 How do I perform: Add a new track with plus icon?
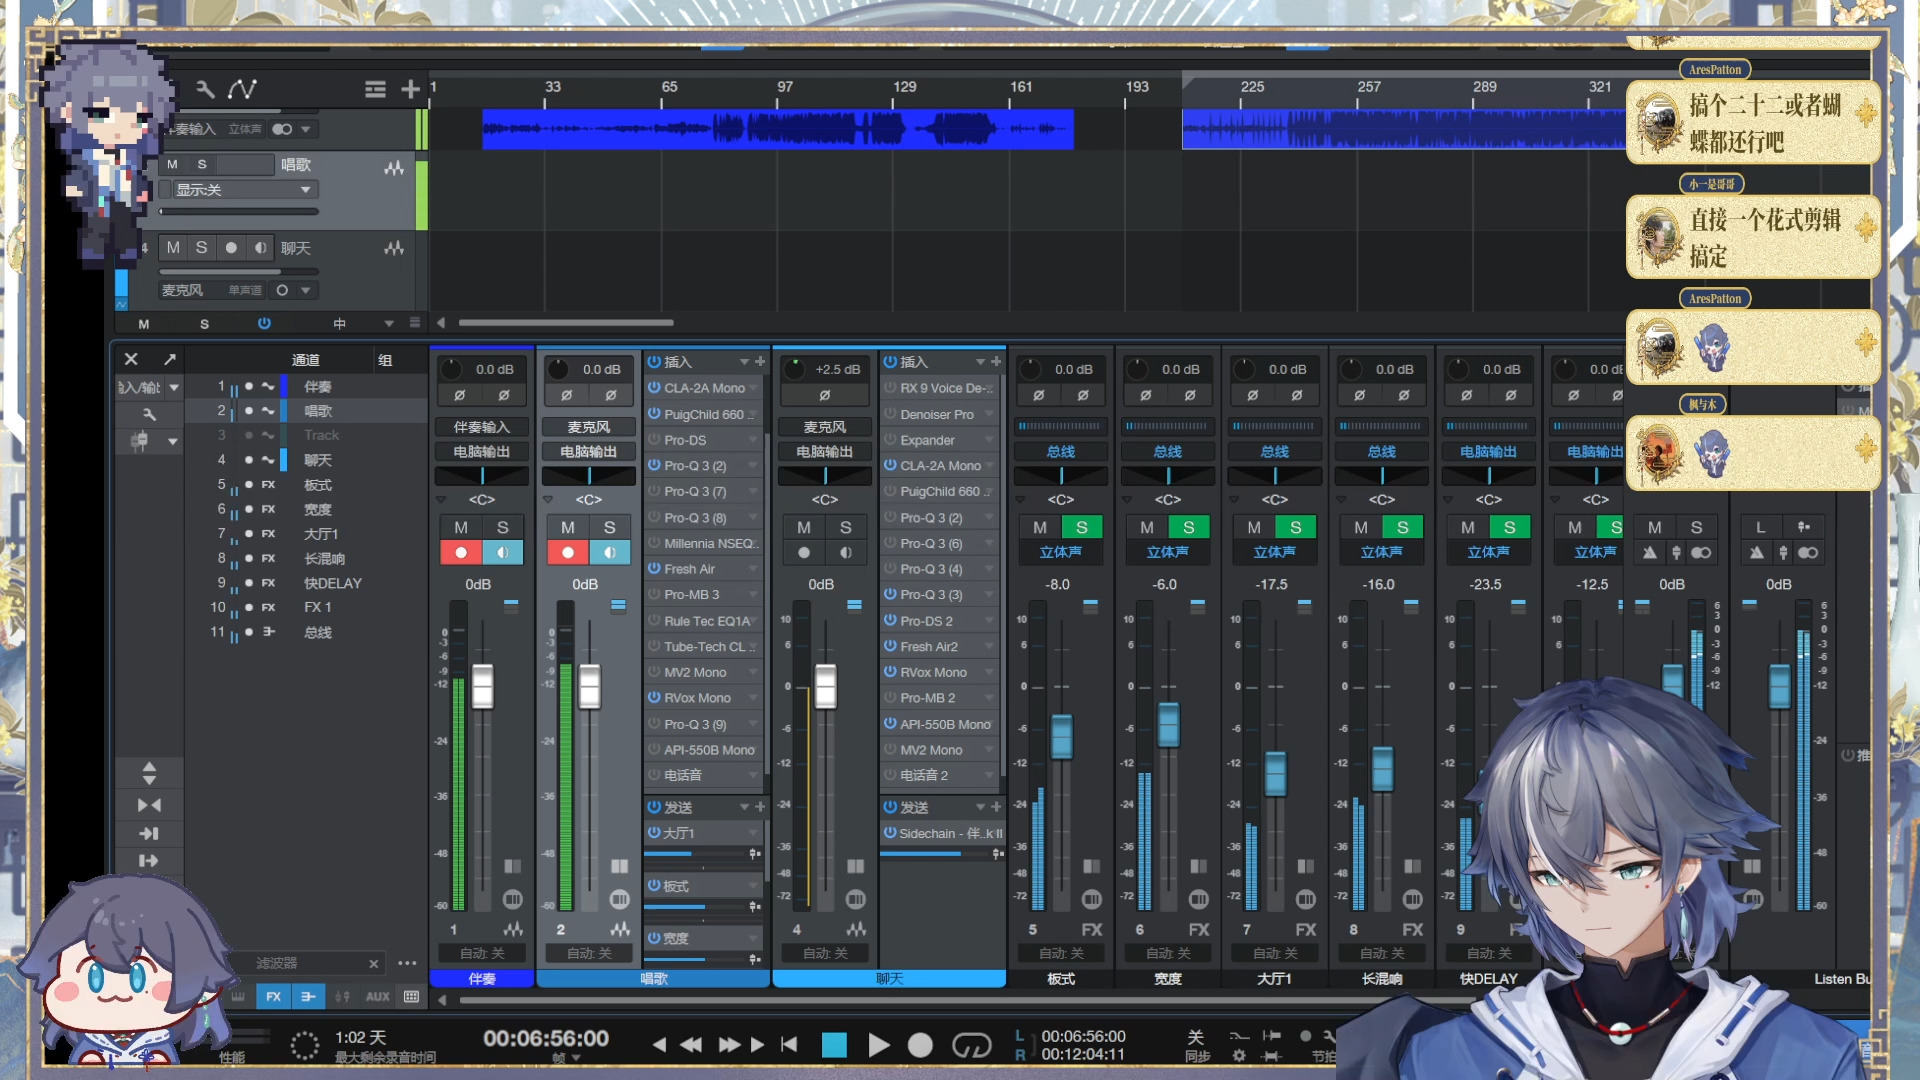410,90
